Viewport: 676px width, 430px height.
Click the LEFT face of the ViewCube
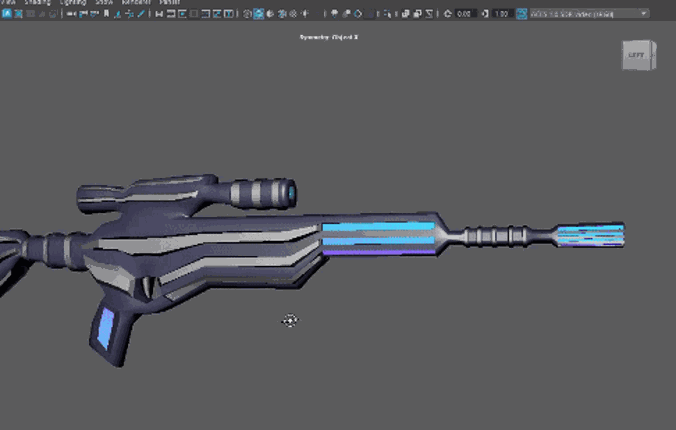tap(636, 56)
